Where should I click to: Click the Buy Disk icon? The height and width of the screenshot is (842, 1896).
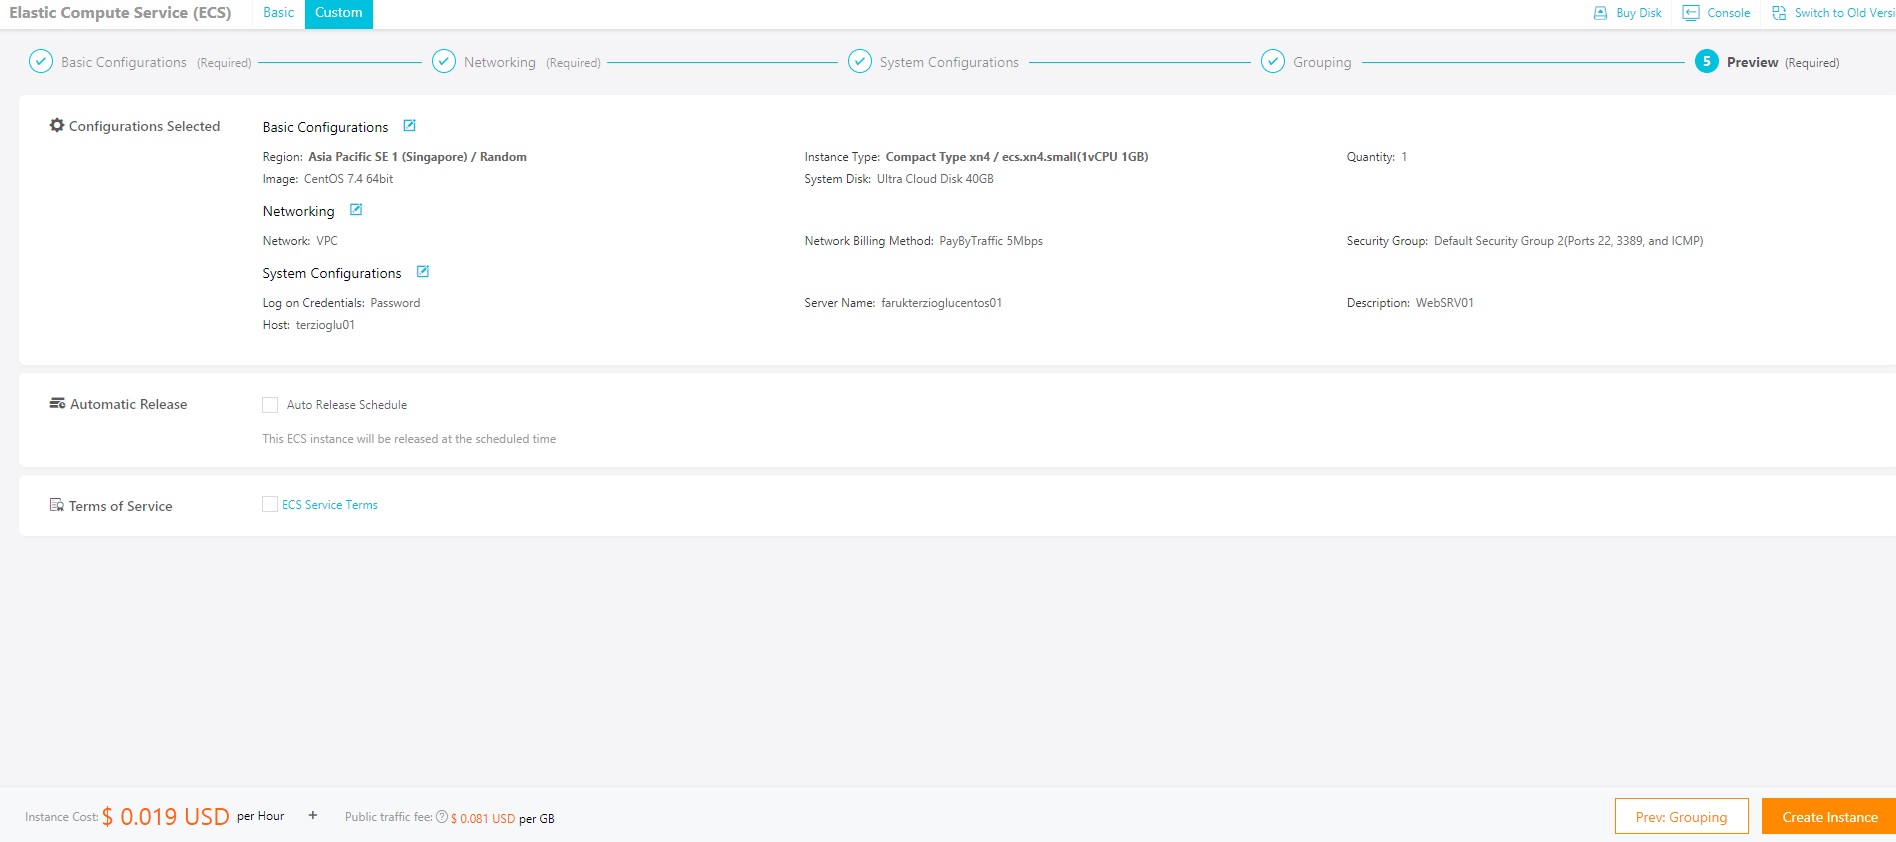click(1600, 13)
